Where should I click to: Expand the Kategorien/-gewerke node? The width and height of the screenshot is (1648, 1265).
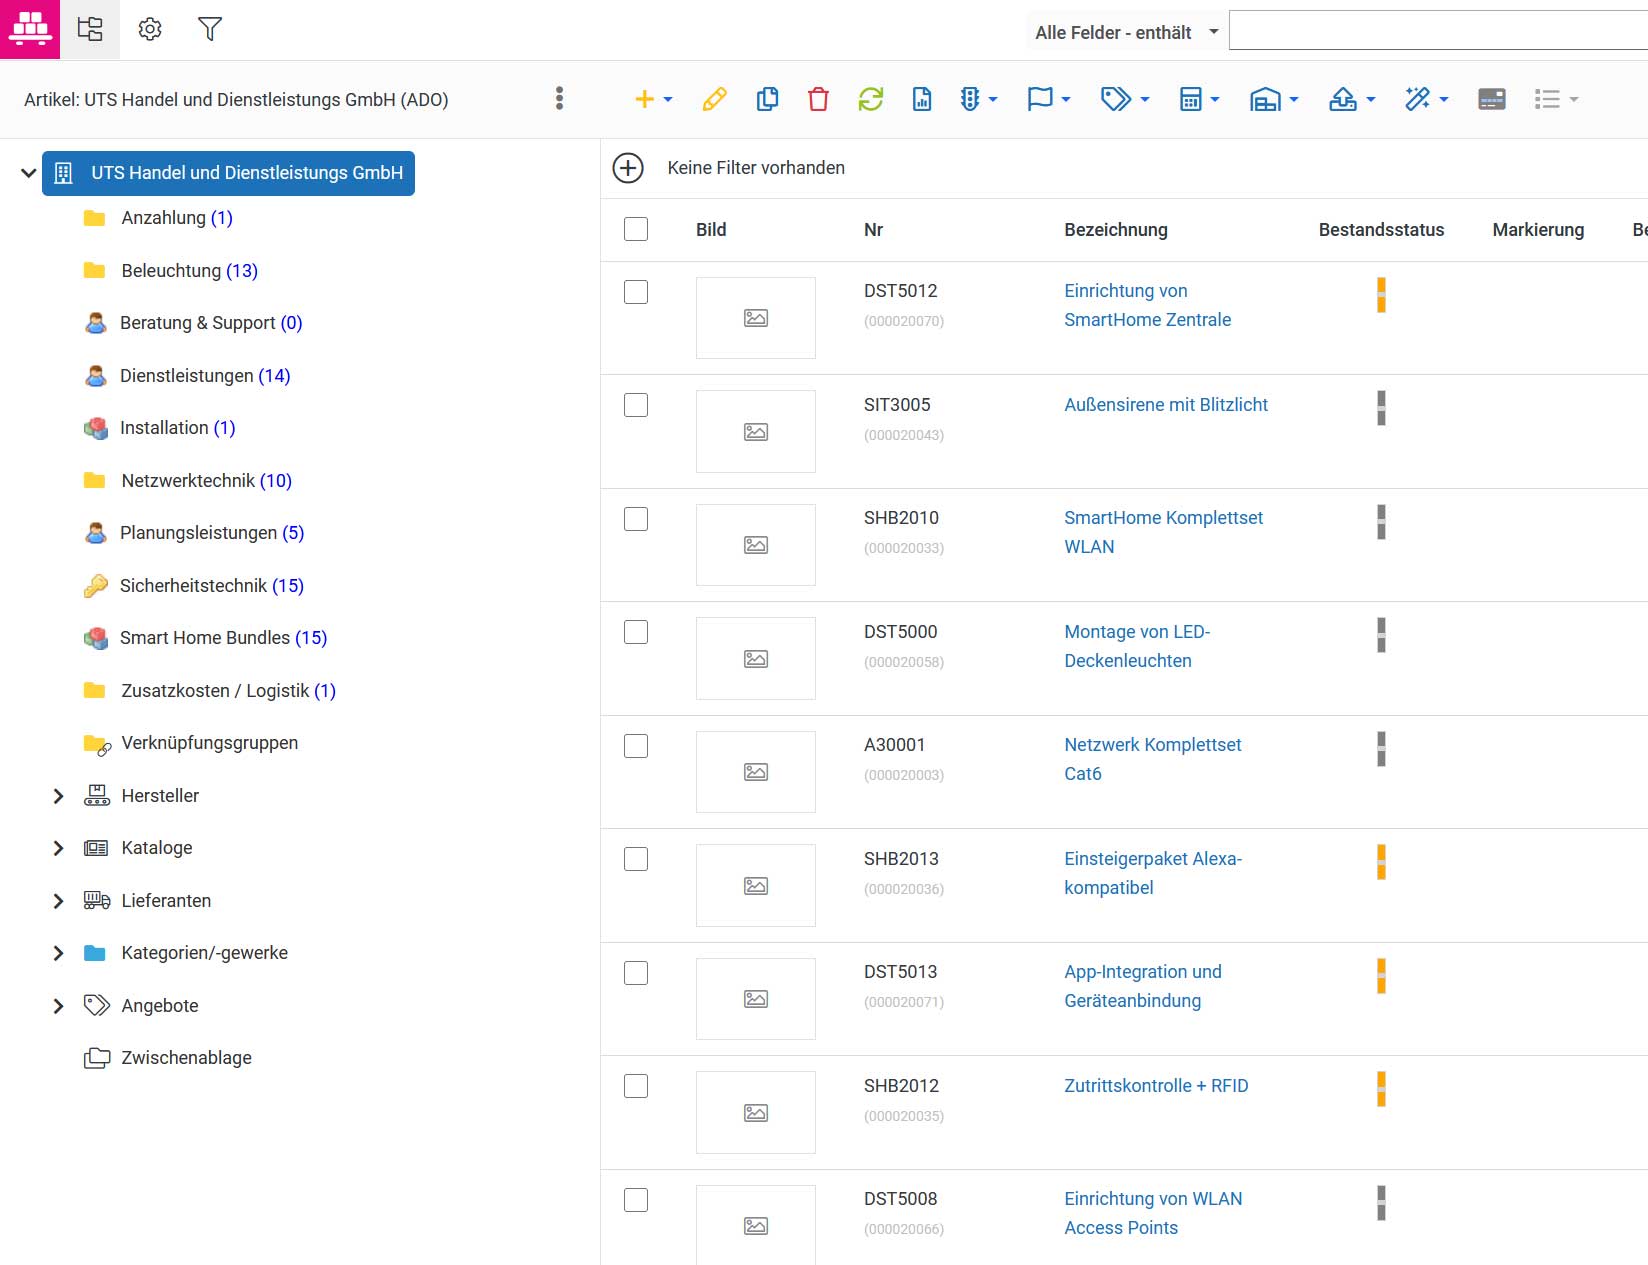tap(58, 953)
